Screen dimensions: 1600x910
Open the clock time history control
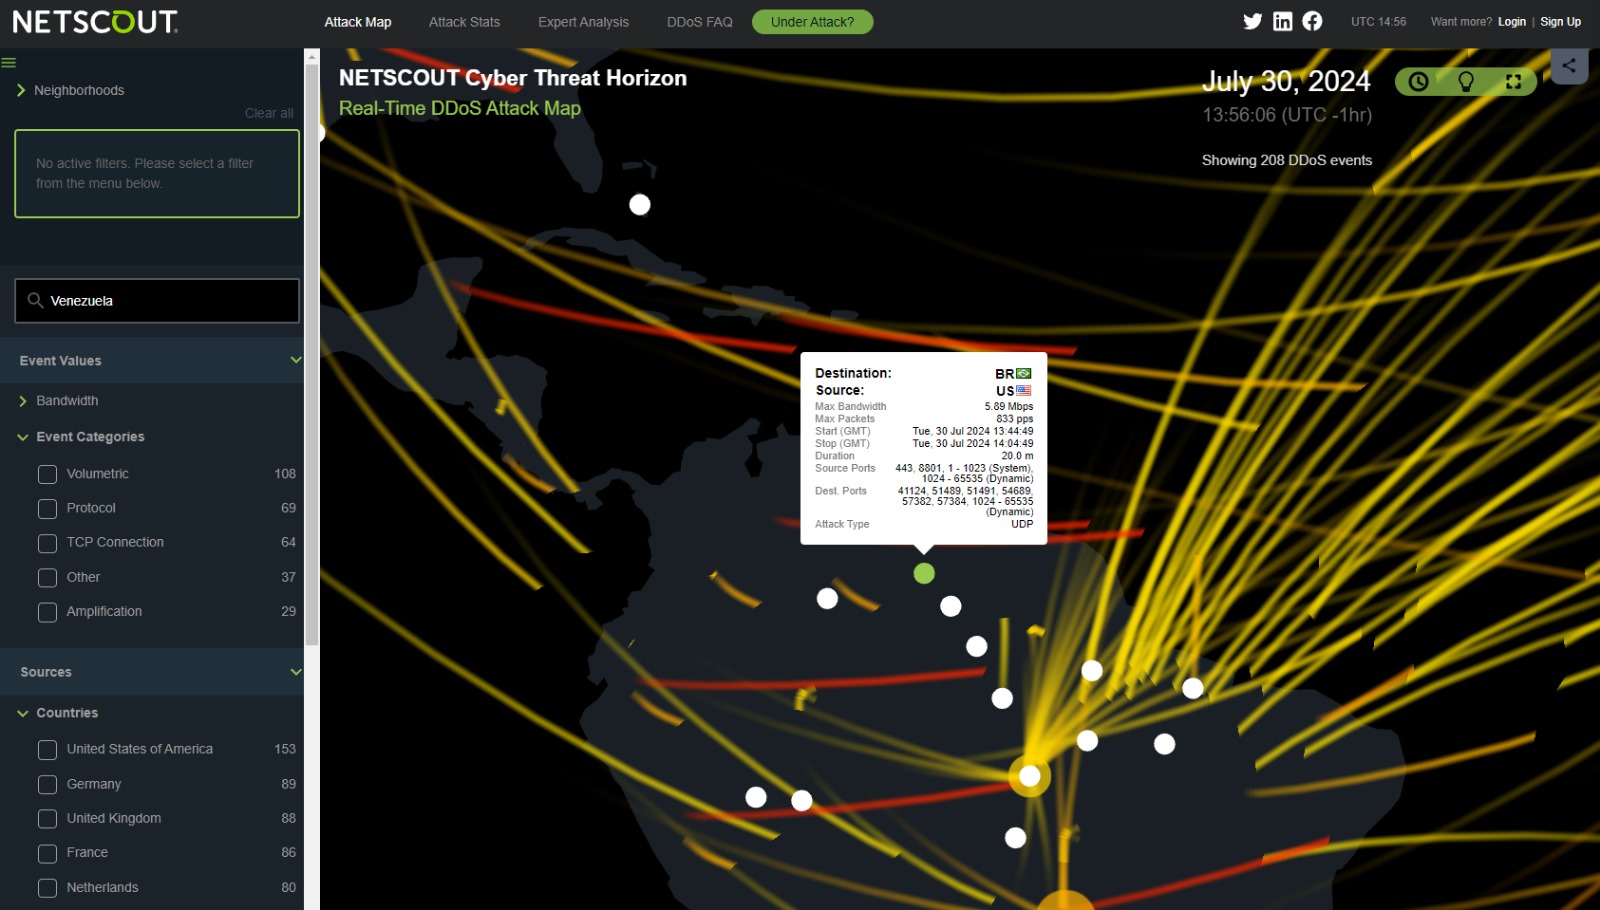coord(1418,82)
